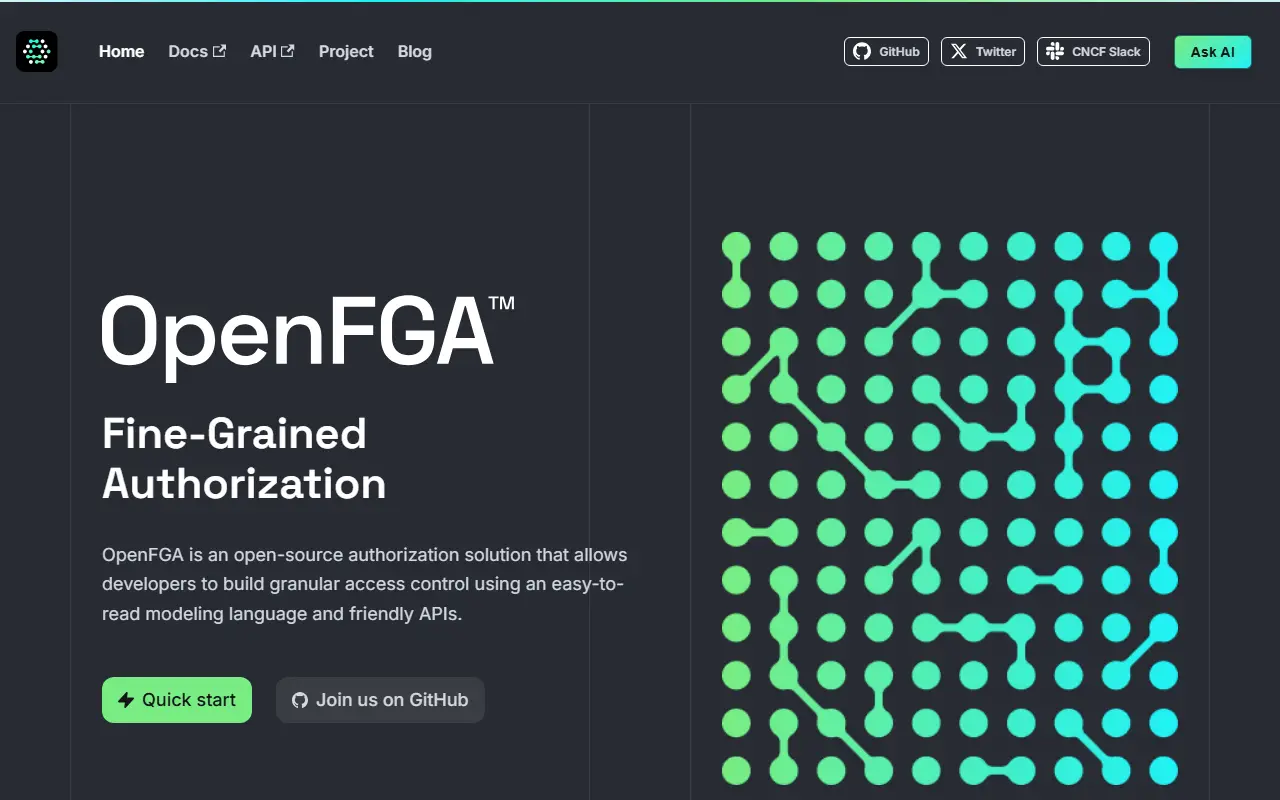This screenshot has height=800, width=1280.
Task: Open the Docs external link
Action: pos(197,51)
